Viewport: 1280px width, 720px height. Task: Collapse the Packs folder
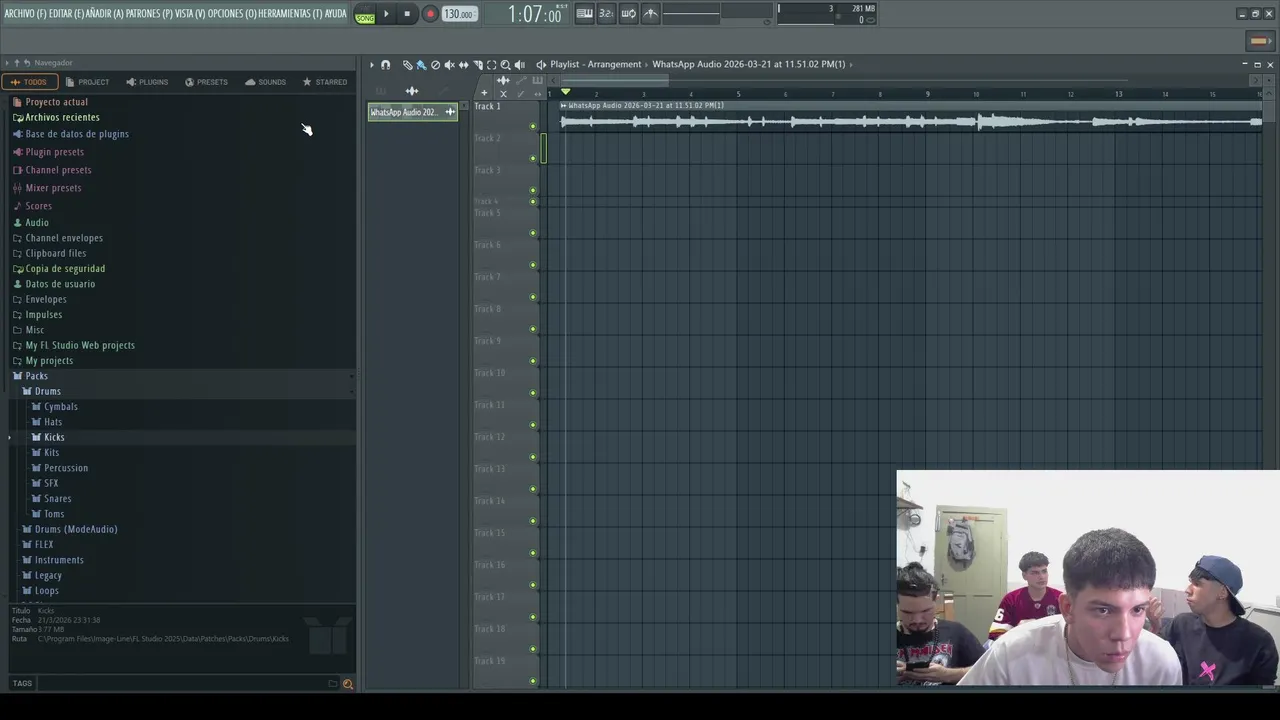pos(36,376)
